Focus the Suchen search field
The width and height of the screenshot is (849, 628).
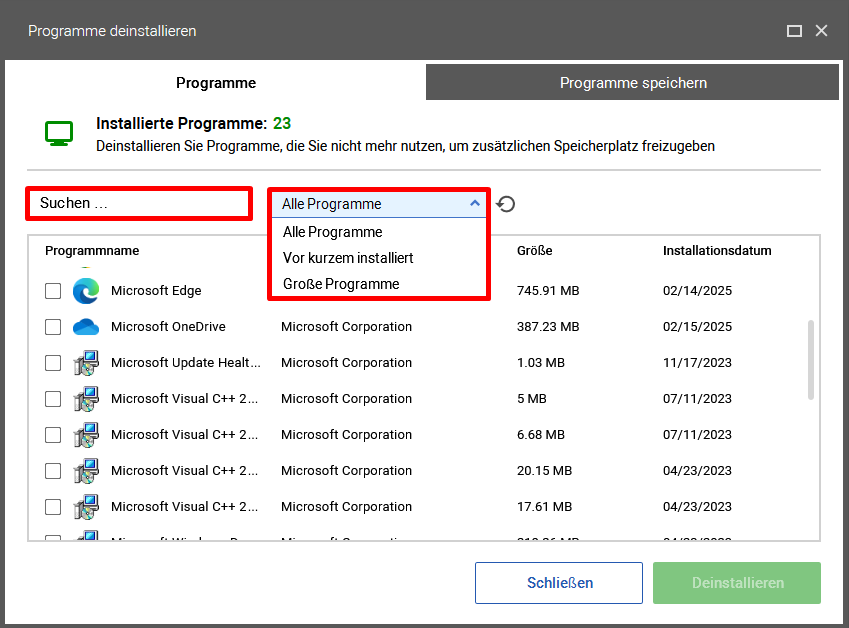pos(139,204)
